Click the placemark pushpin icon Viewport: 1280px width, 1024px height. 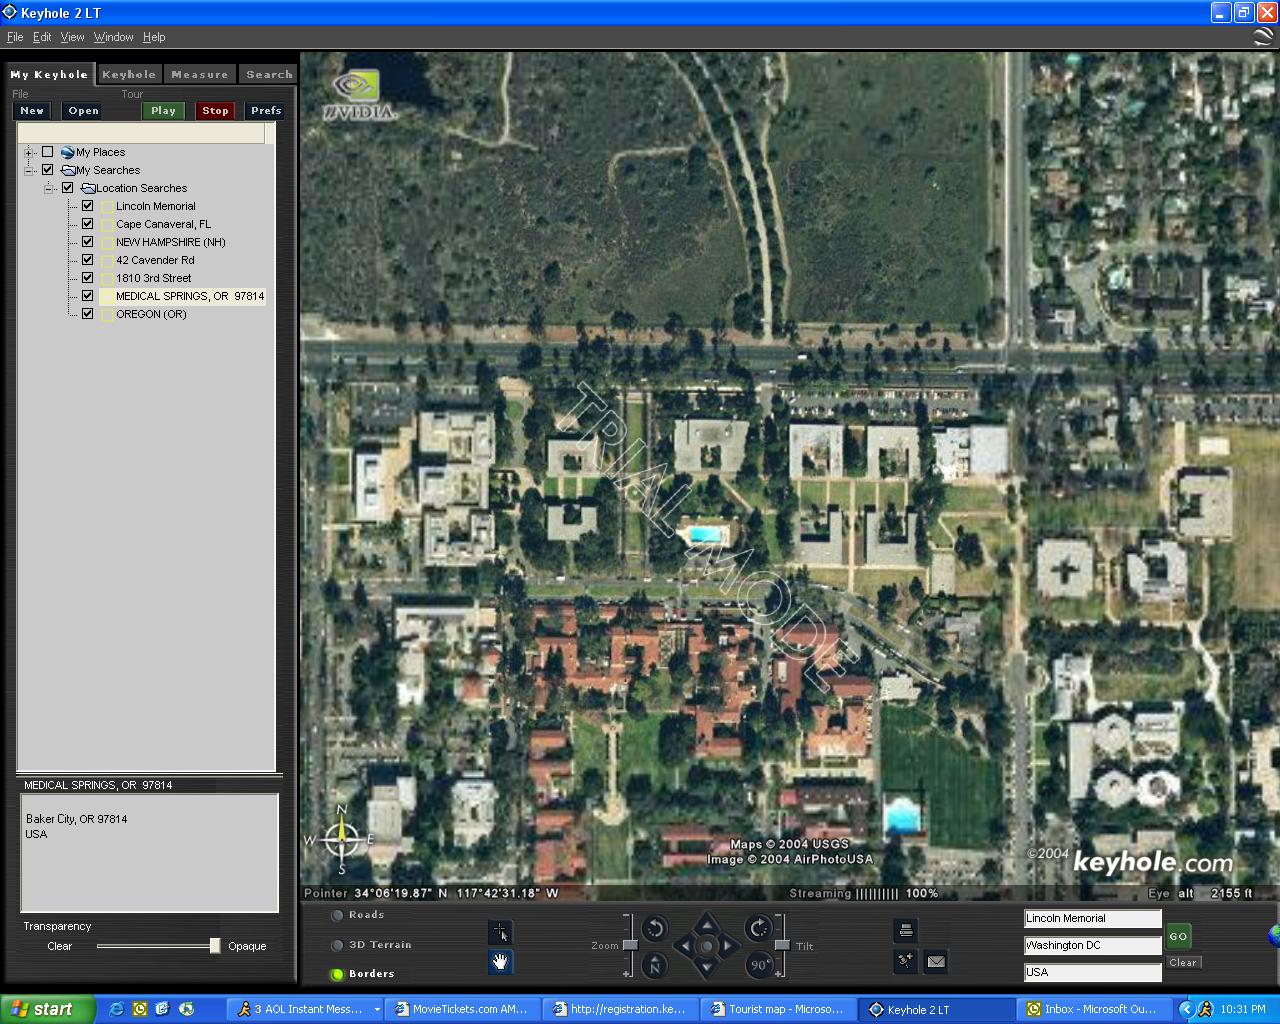905,961
